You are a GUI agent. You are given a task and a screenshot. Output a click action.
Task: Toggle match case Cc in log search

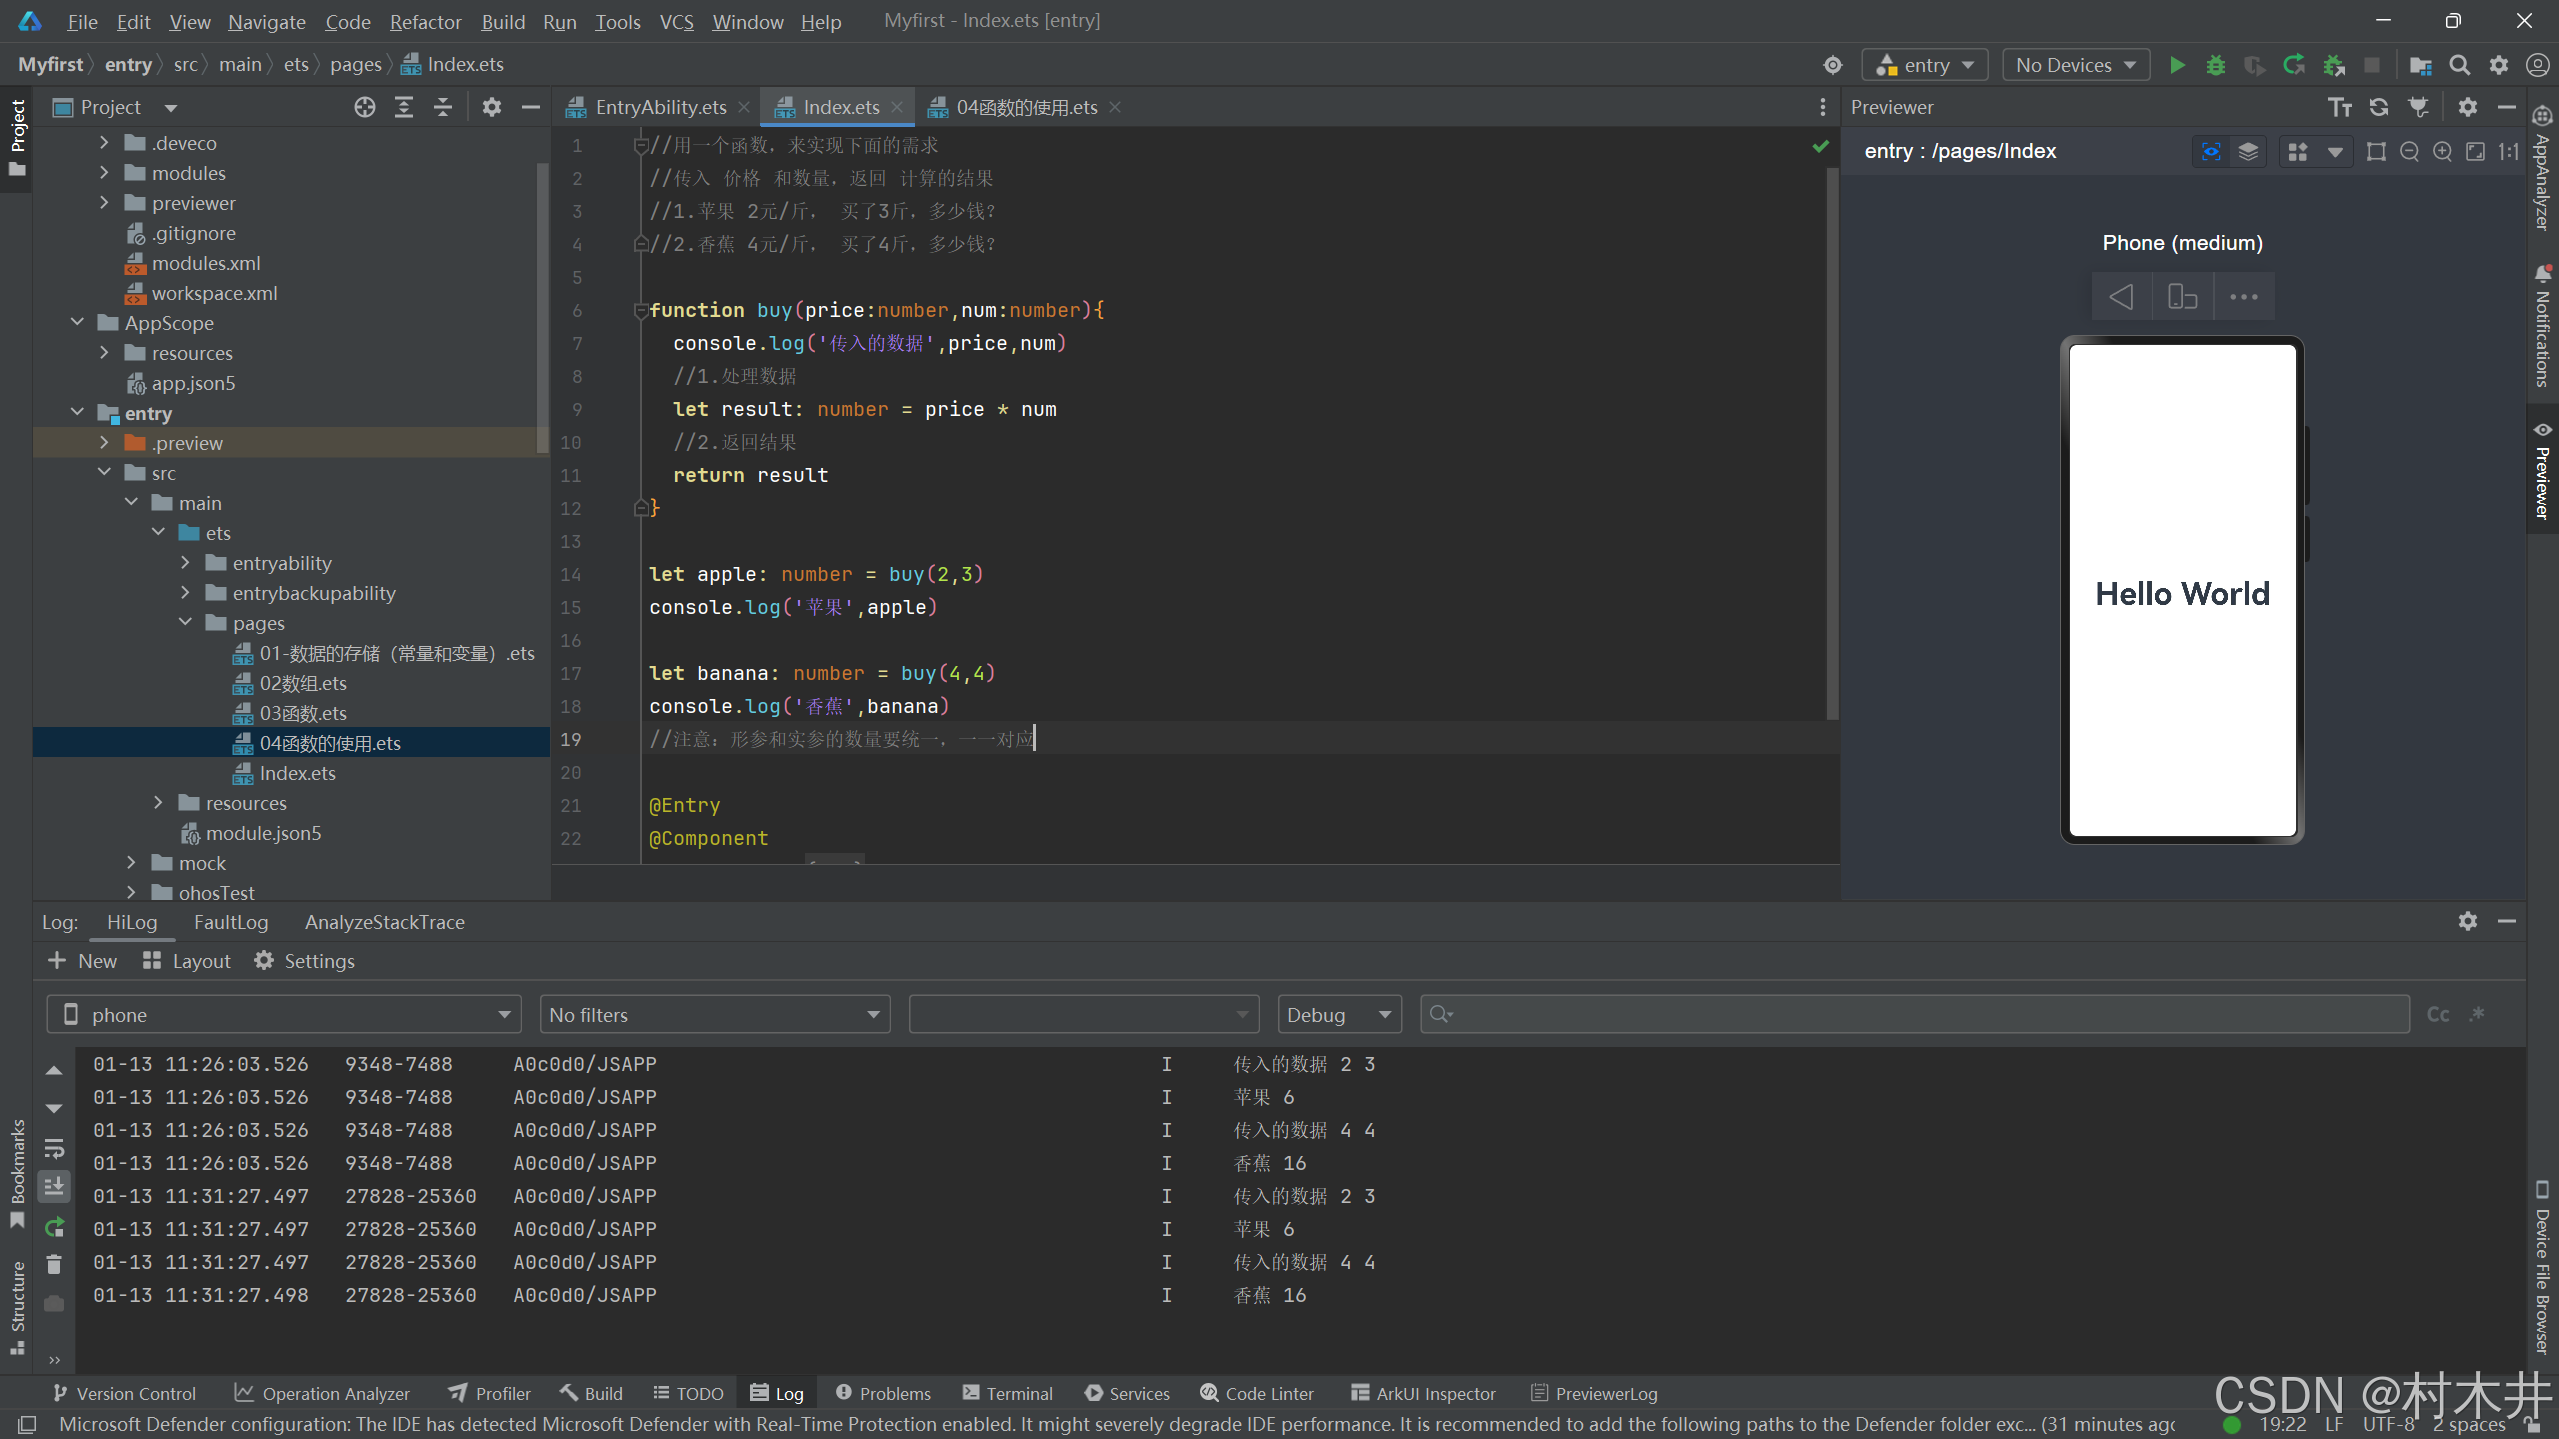click(x=2438, y=1015)
